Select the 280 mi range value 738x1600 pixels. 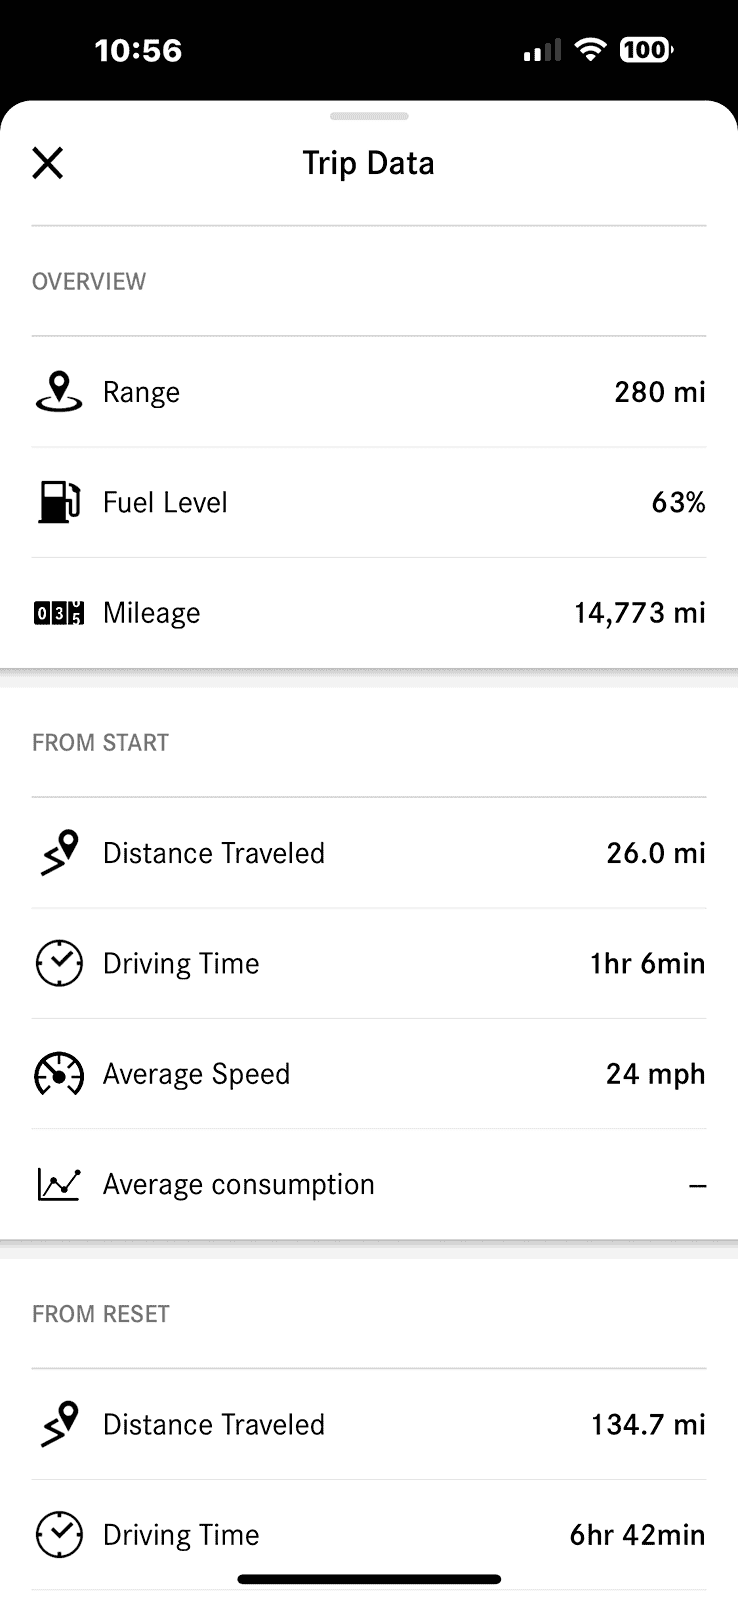pos(659,392)
